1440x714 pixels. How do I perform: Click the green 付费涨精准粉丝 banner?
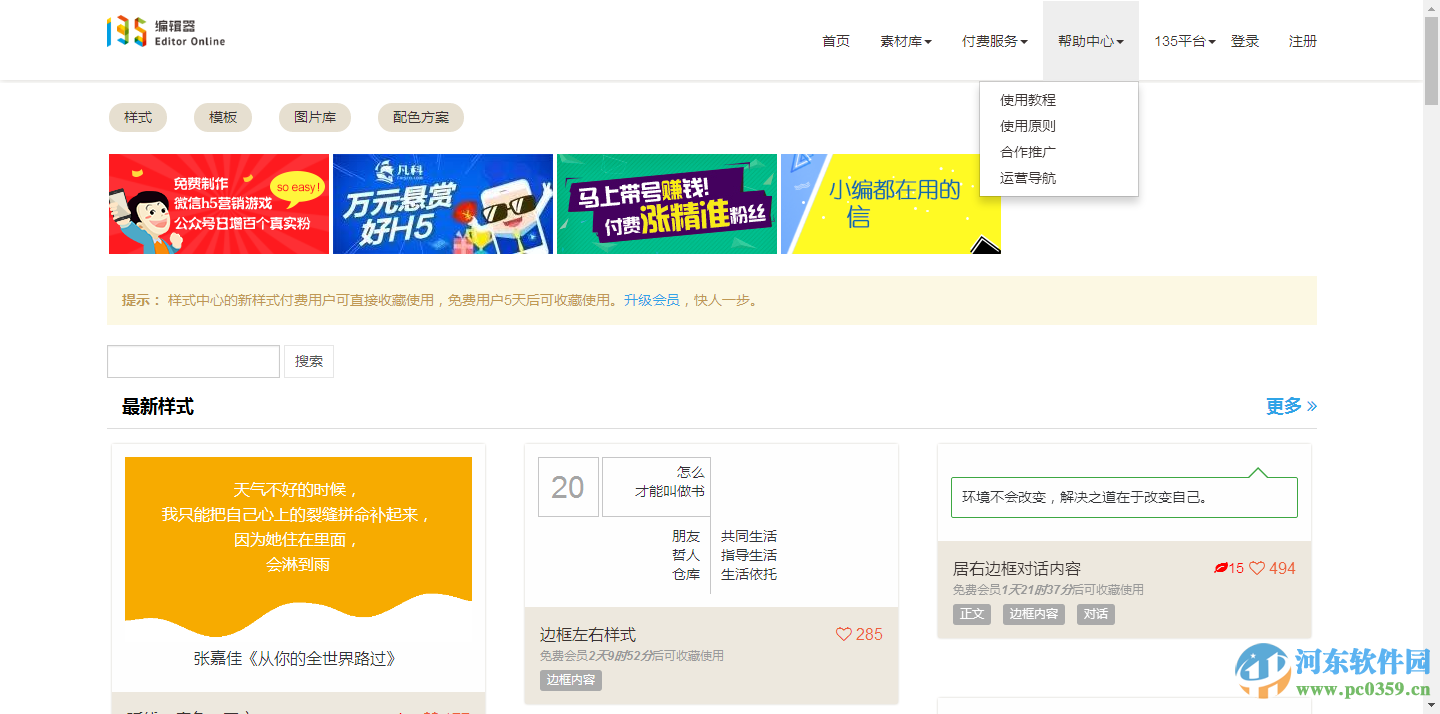point(667,204)
